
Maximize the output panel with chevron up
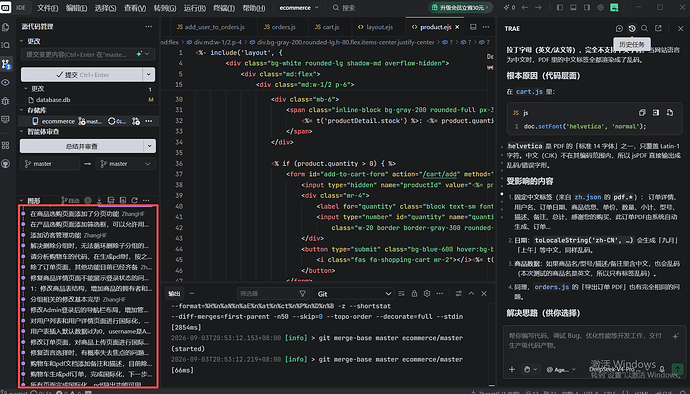471,294
